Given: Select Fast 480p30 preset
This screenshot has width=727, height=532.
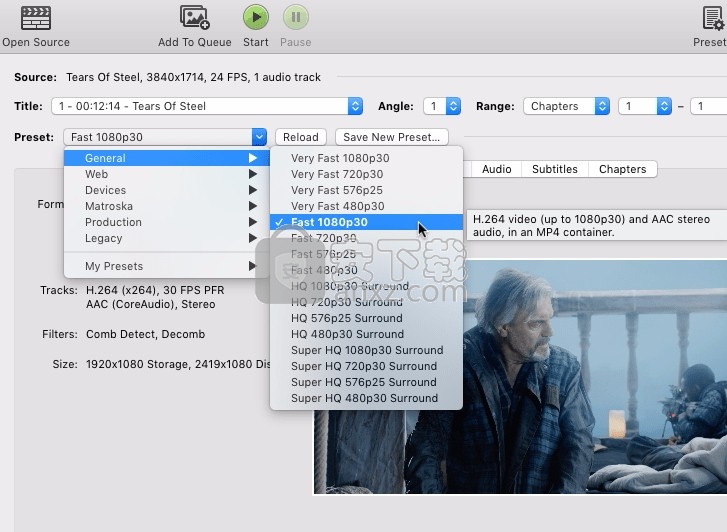Looking at the screenshot, I should [x=366, y=270].
